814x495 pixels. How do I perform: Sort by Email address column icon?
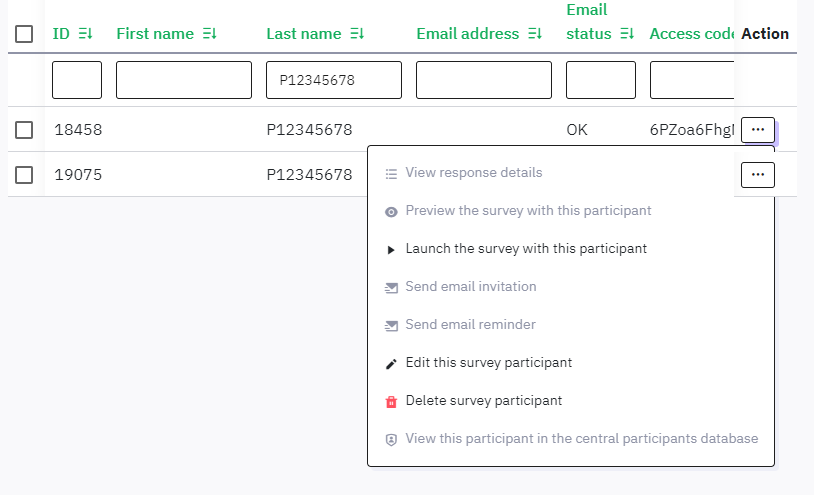534,34
